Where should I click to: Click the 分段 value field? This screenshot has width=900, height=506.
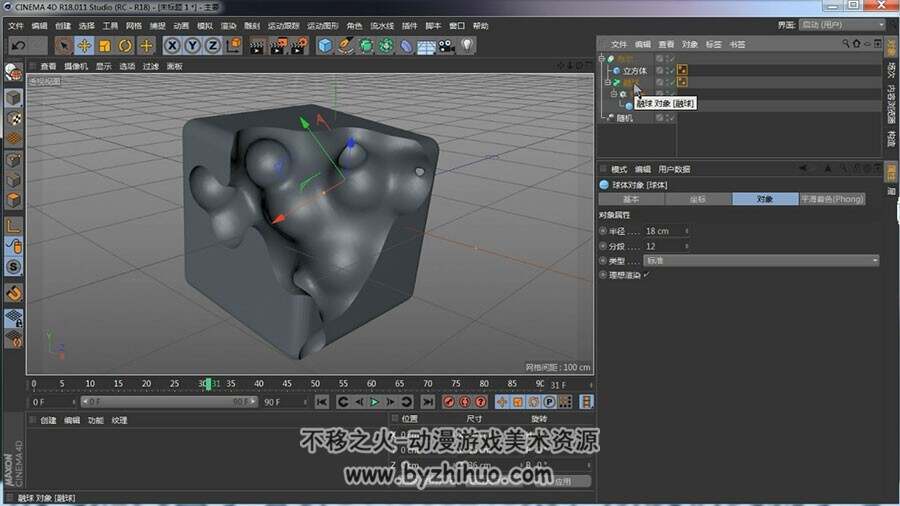pos(664,246)
